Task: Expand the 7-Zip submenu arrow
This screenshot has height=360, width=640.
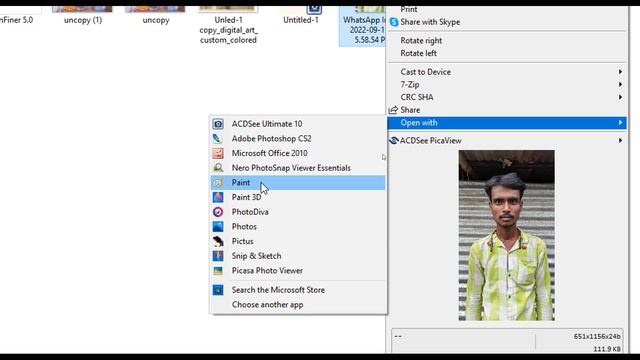Action: [620, 84]
